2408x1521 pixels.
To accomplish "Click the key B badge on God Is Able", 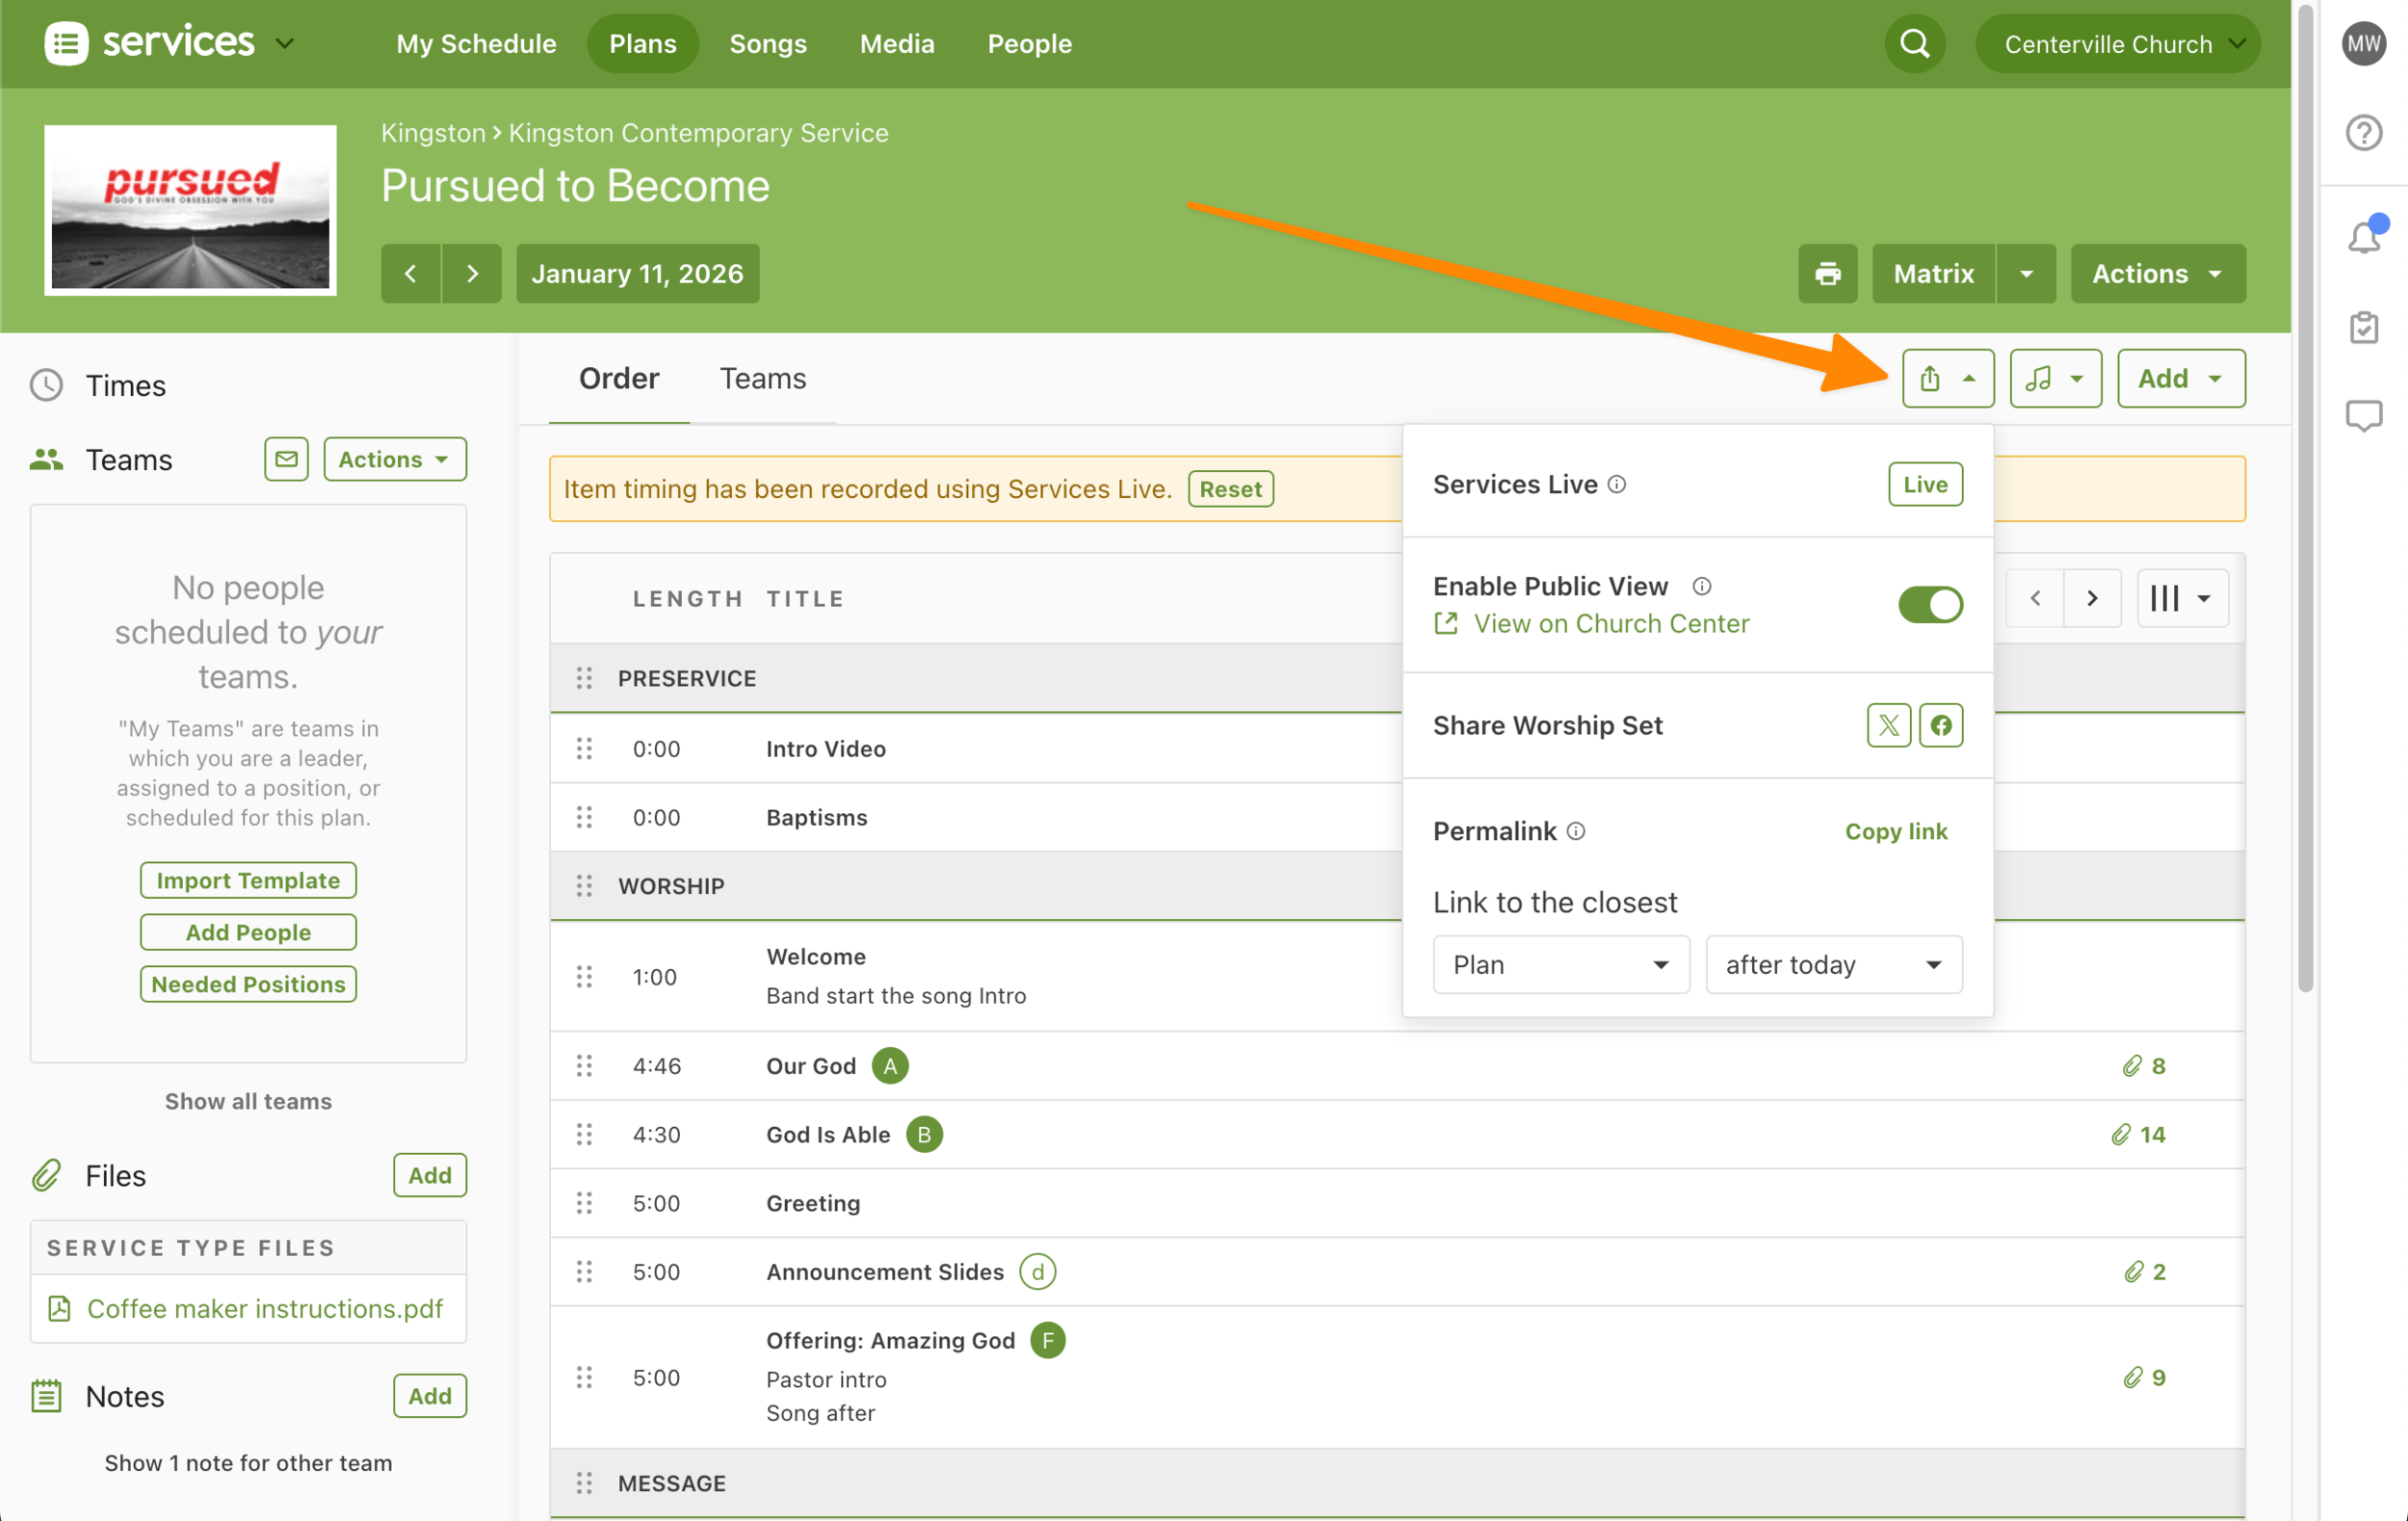I will coord(924,1134).
